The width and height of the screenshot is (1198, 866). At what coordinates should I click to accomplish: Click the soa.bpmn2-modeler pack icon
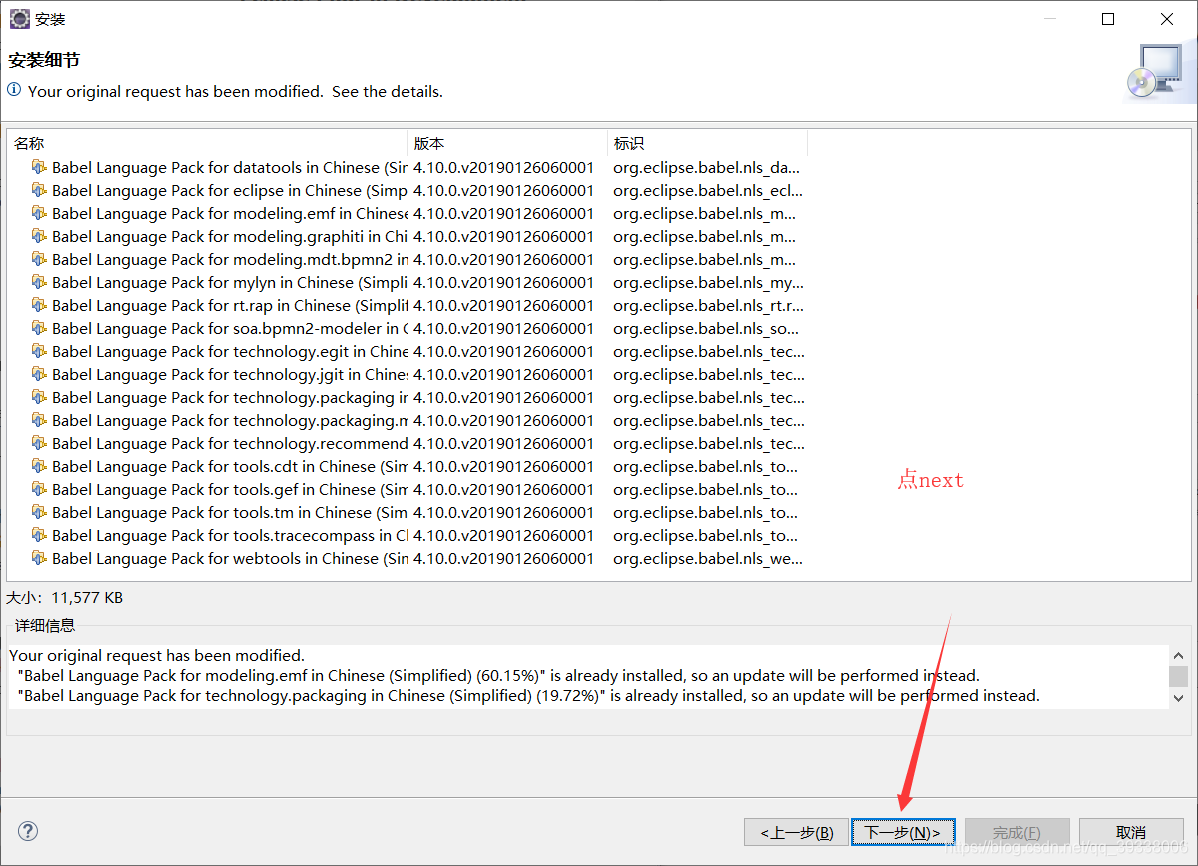pyautogui.click(x=39, y=327)
